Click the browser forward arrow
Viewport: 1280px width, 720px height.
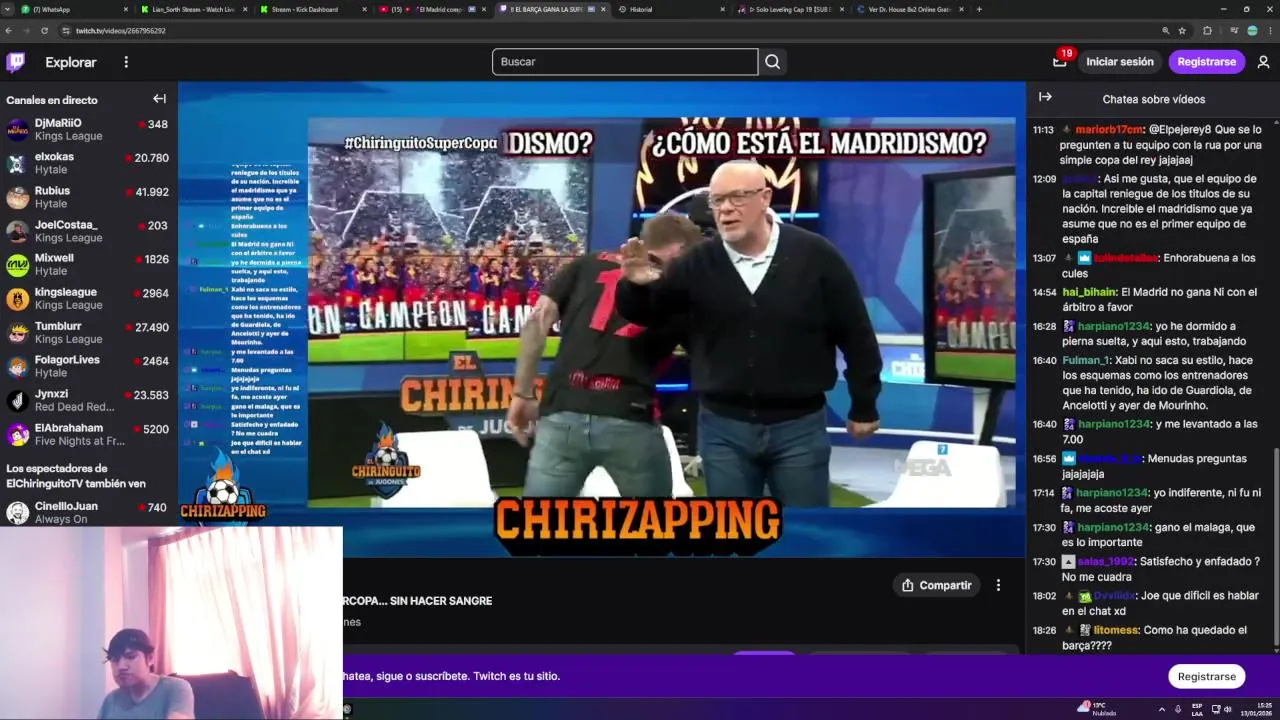(x=25, y=31)
